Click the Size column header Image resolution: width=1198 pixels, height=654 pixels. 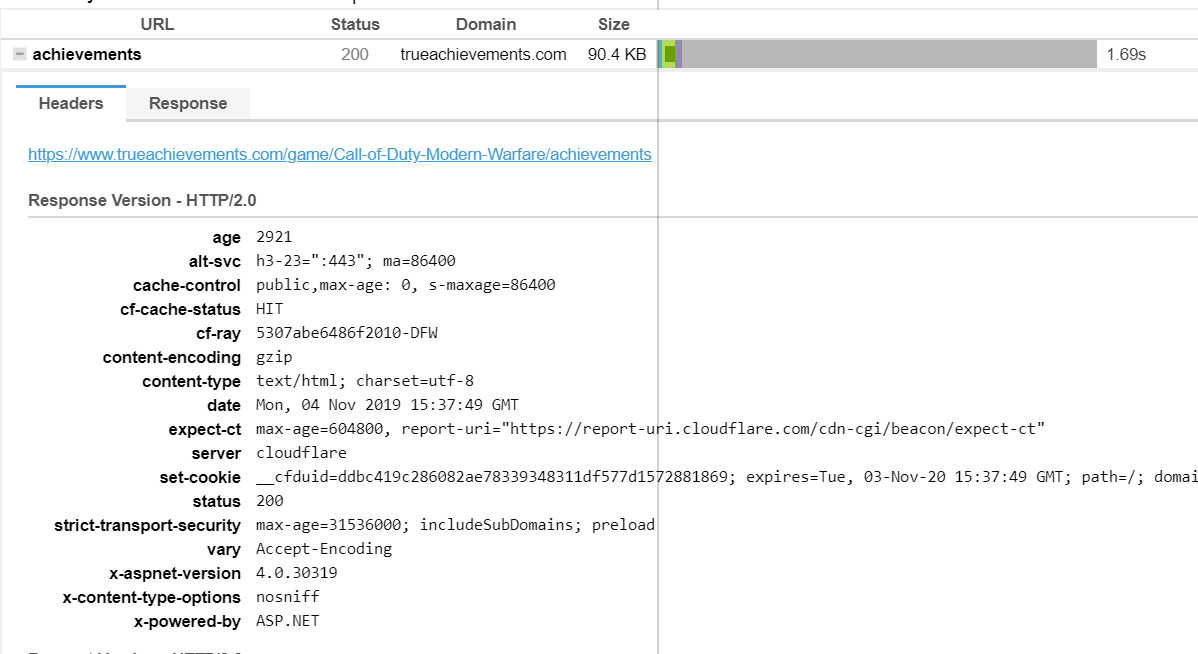[x=614, y=24]
